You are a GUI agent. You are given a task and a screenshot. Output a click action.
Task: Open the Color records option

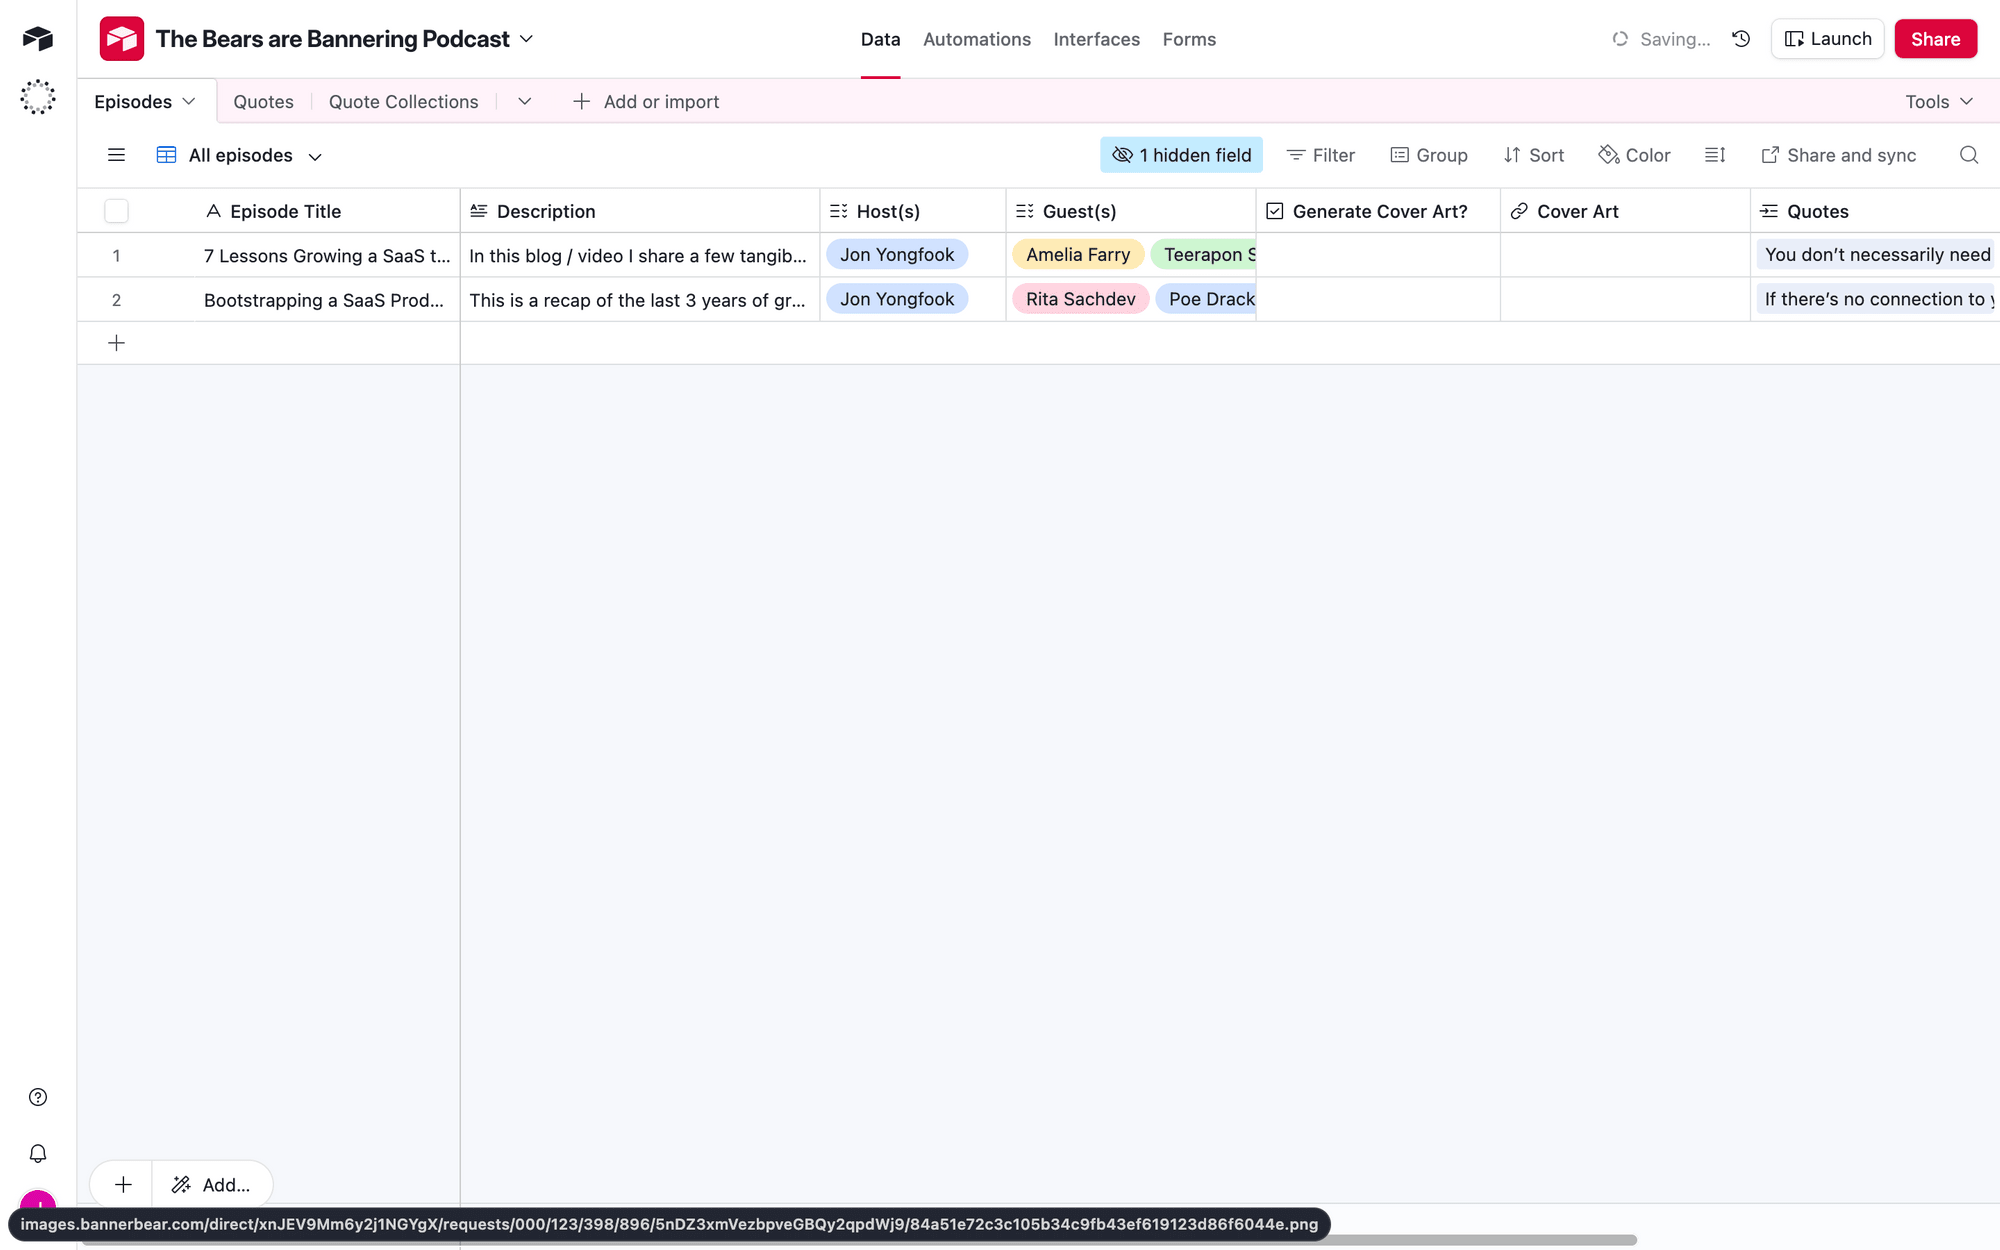click(x=1634, y=155)
